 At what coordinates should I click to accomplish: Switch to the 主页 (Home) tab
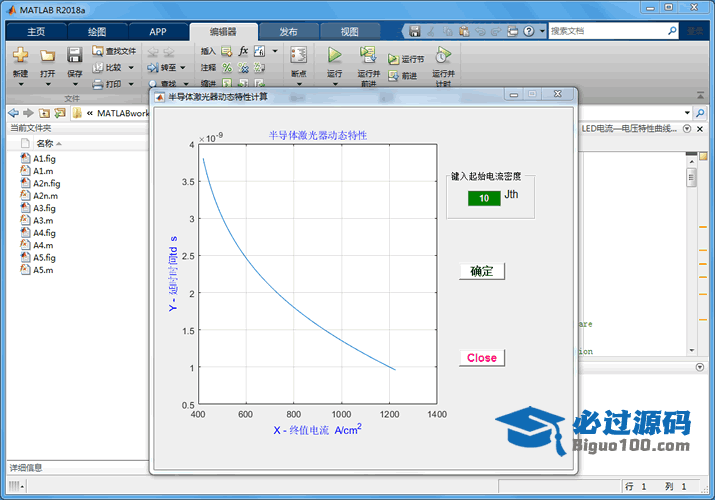pyautogui.click(x=36, y=31)
